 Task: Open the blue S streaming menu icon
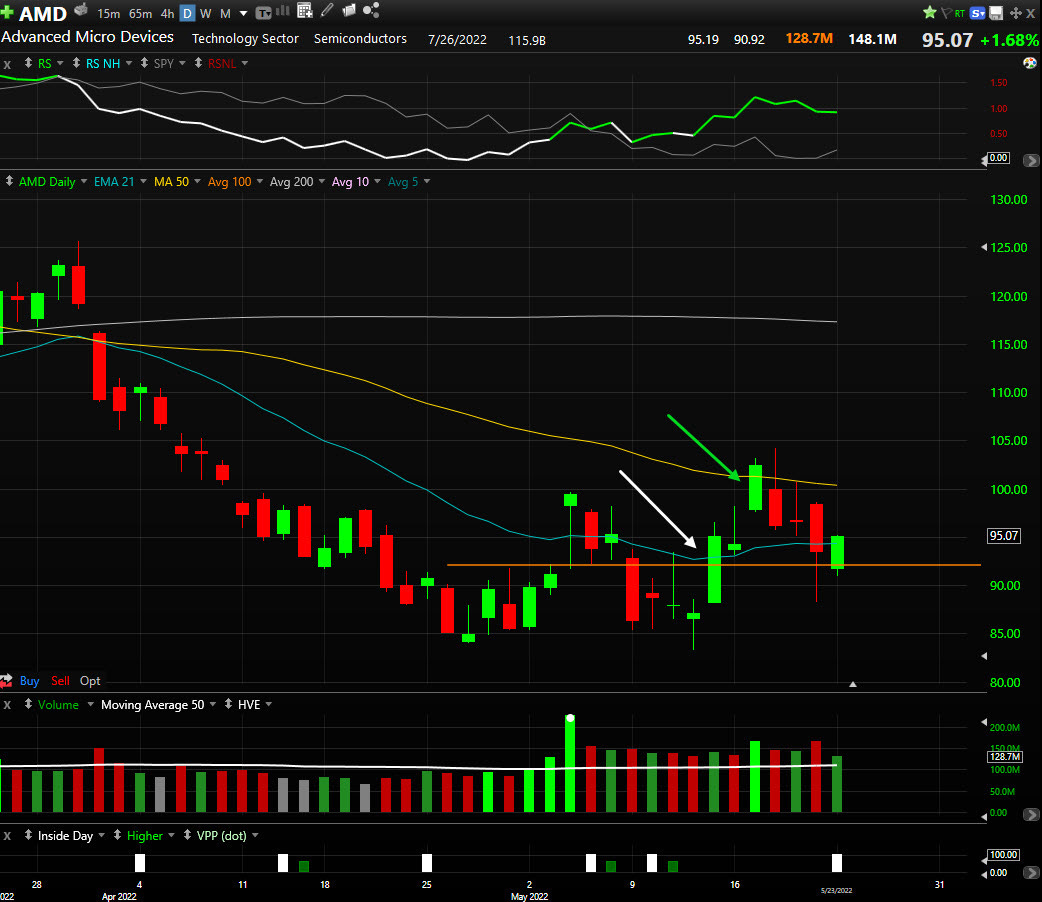978,13
